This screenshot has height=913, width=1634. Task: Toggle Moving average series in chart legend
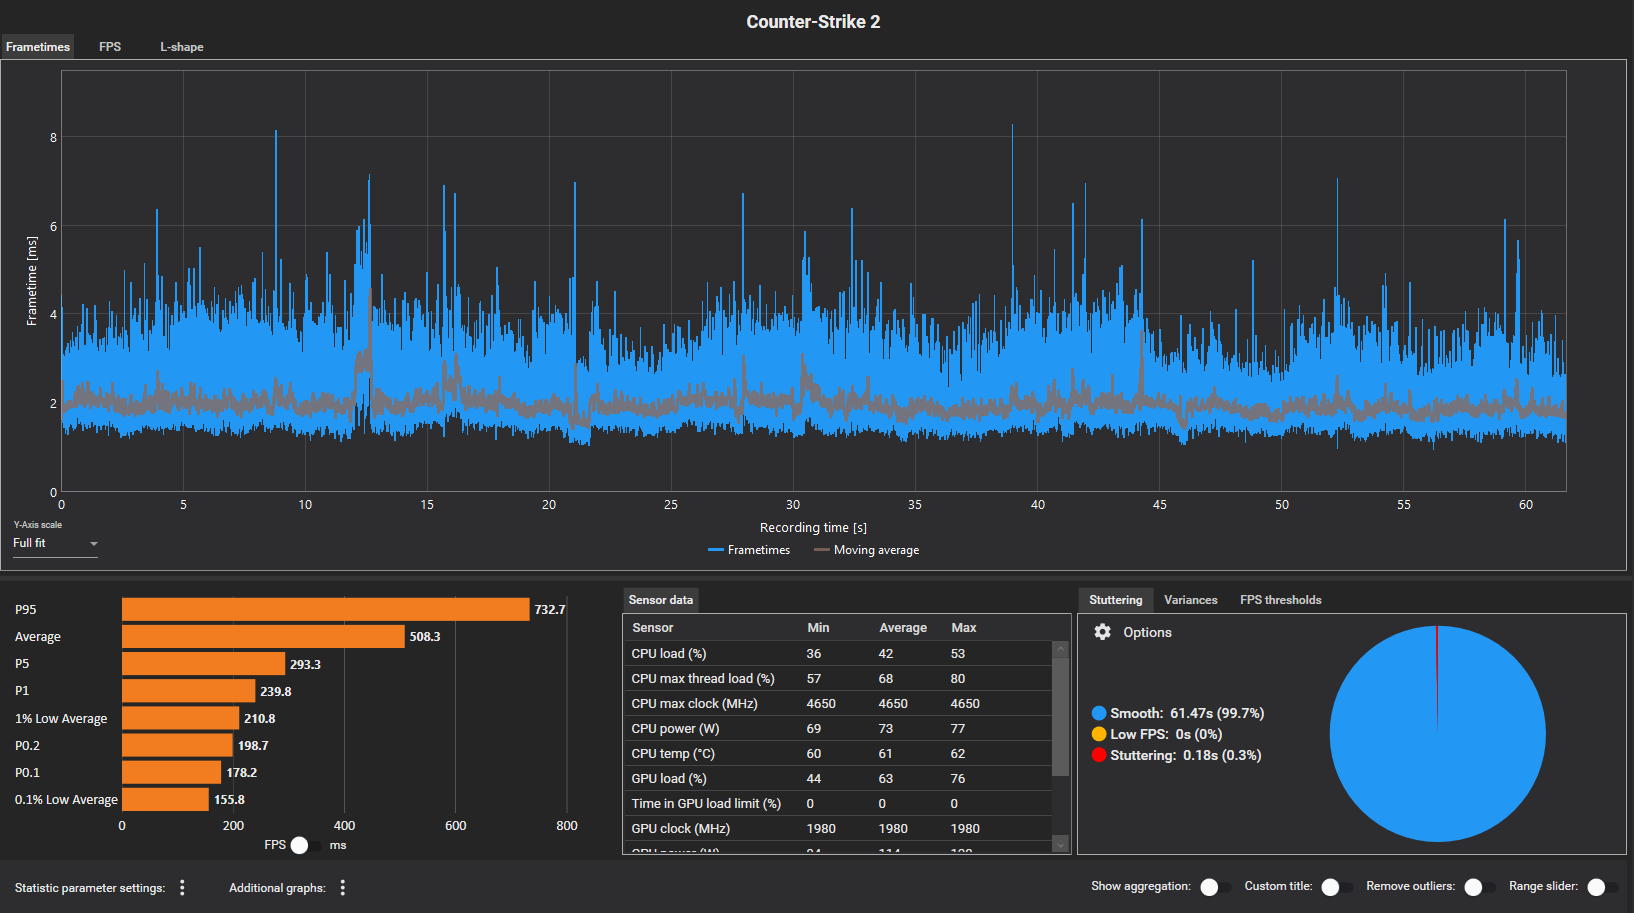(867, 550)
